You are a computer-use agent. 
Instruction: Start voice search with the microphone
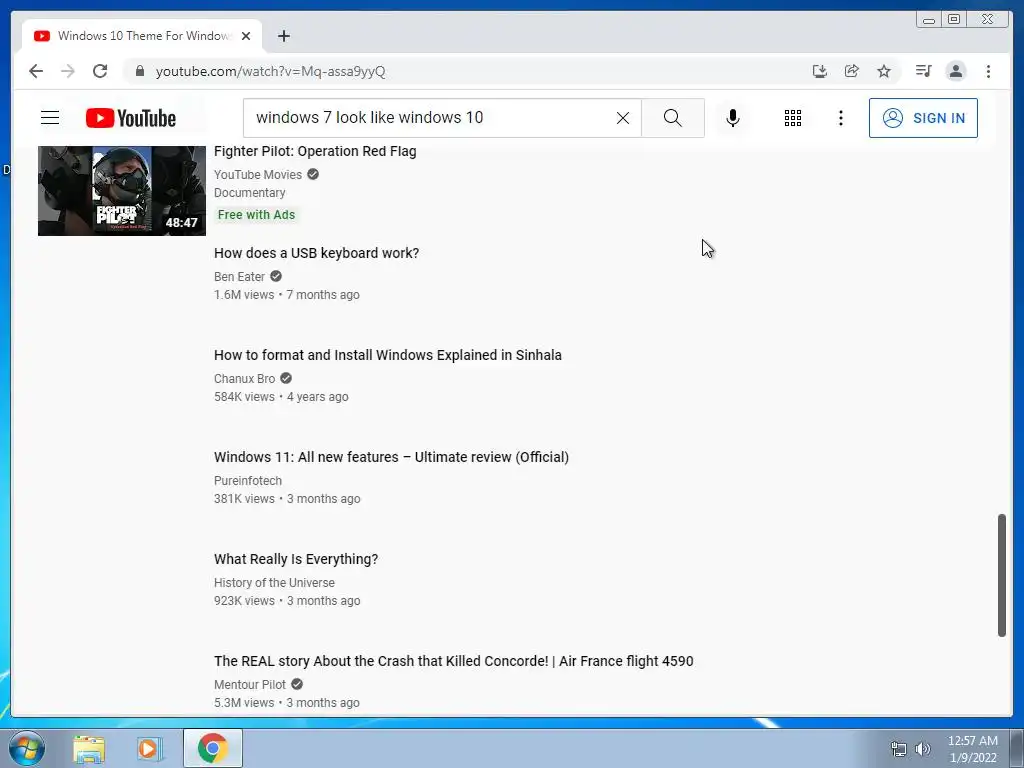(733, 118)
